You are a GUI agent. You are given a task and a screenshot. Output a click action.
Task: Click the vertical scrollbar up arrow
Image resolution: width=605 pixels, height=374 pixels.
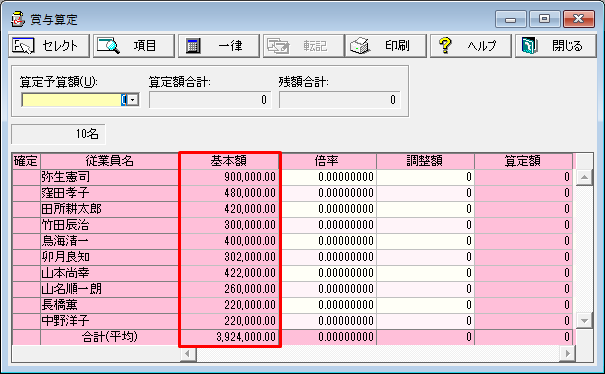584,177
